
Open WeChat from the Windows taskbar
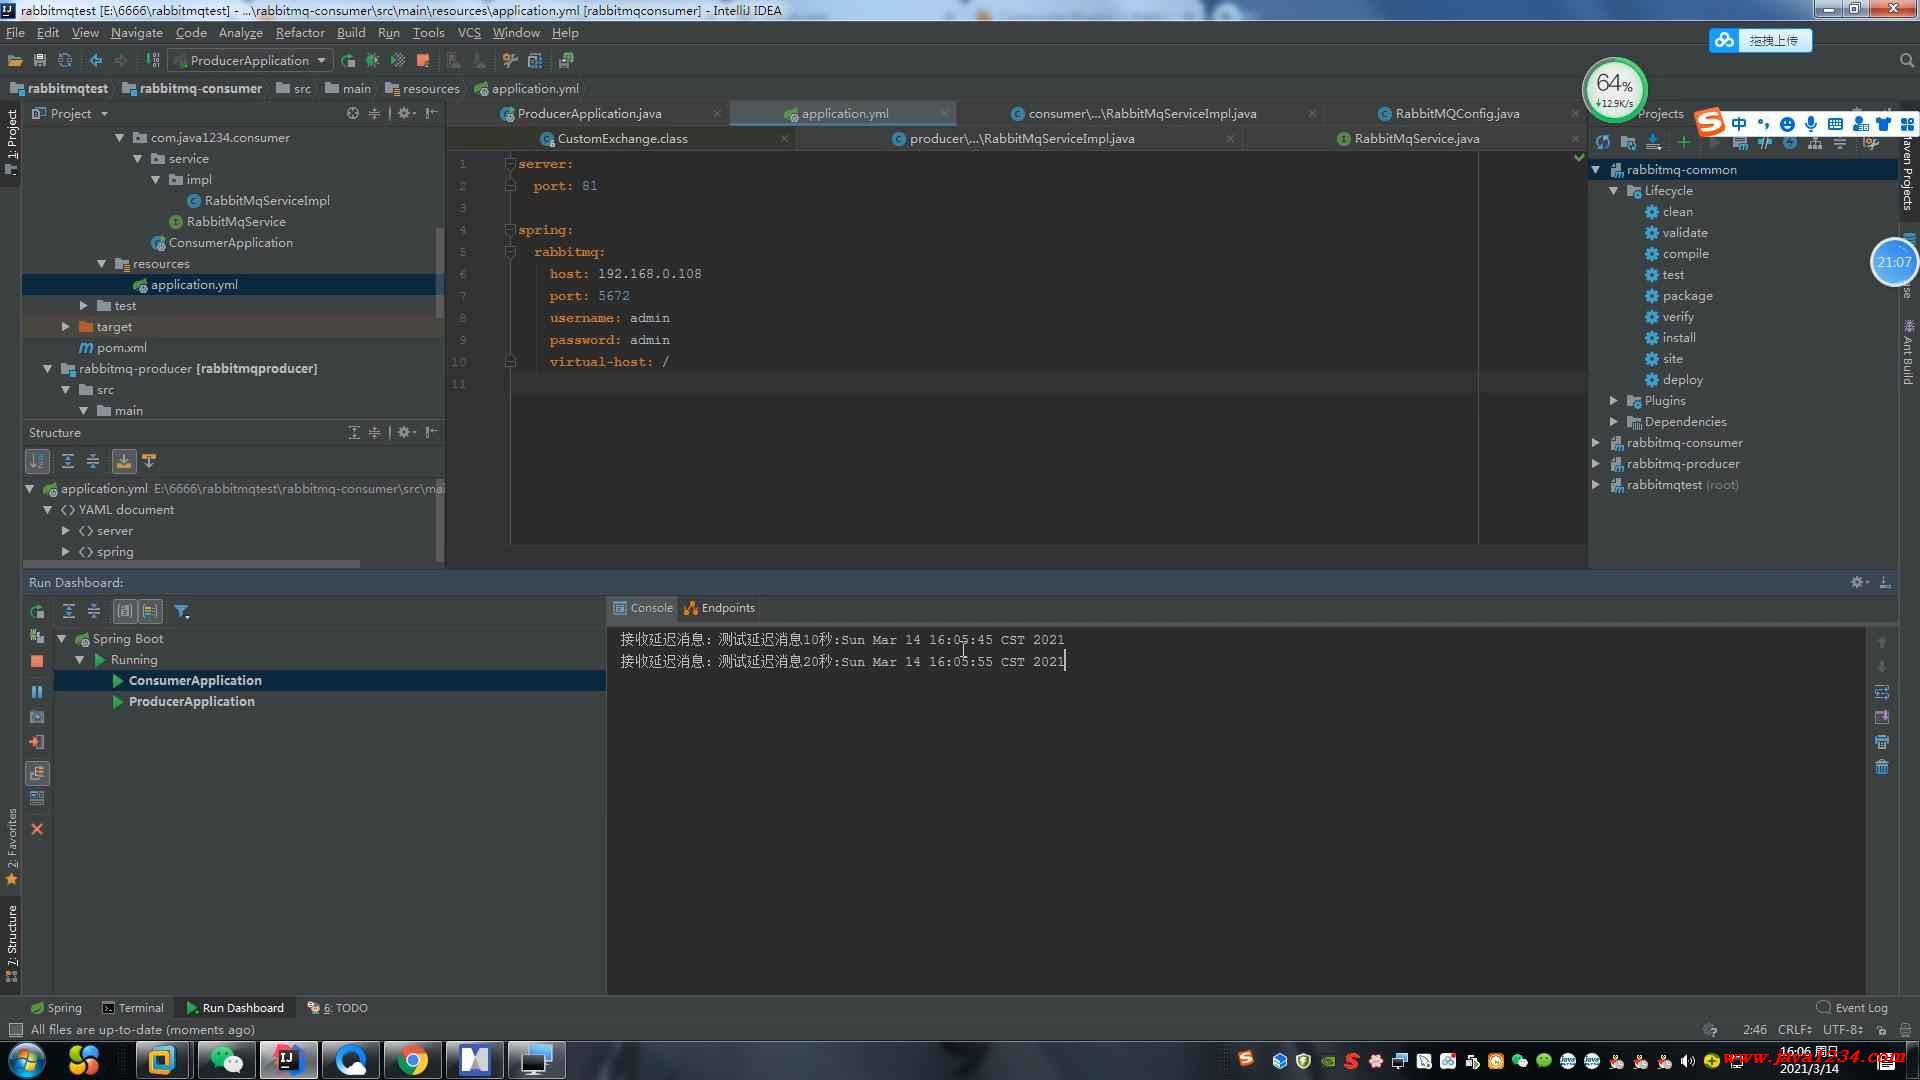(x=226, y=1060)
